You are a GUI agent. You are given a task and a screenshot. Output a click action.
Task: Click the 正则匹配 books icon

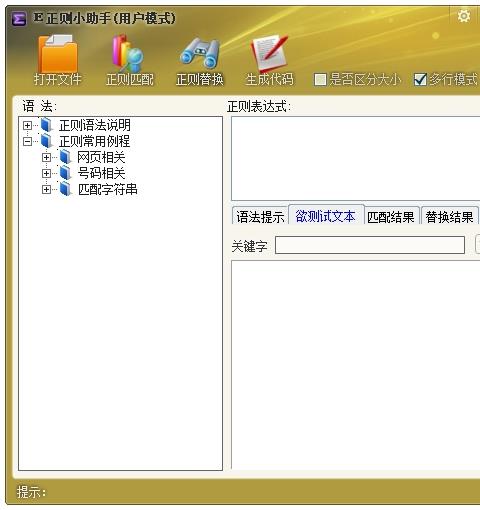(128, 53)
